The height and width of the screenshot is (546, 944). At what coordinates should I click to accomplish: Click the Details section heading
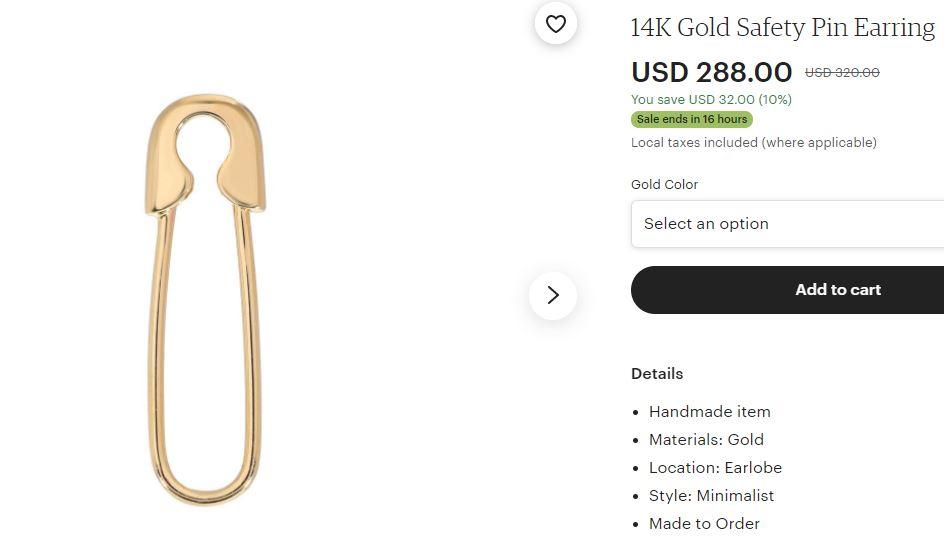click(x=657, y=374)
